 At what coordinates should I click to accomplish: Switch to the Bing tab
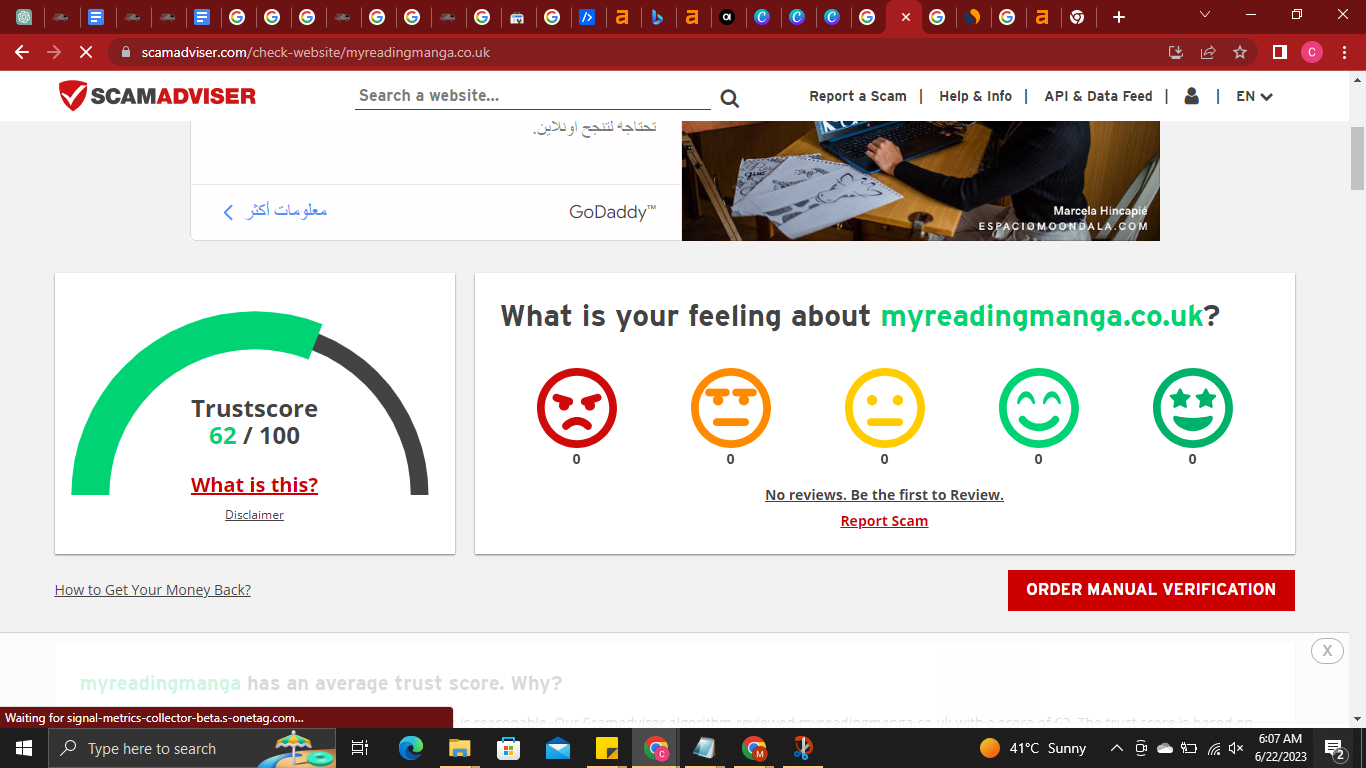click(657, 17)
